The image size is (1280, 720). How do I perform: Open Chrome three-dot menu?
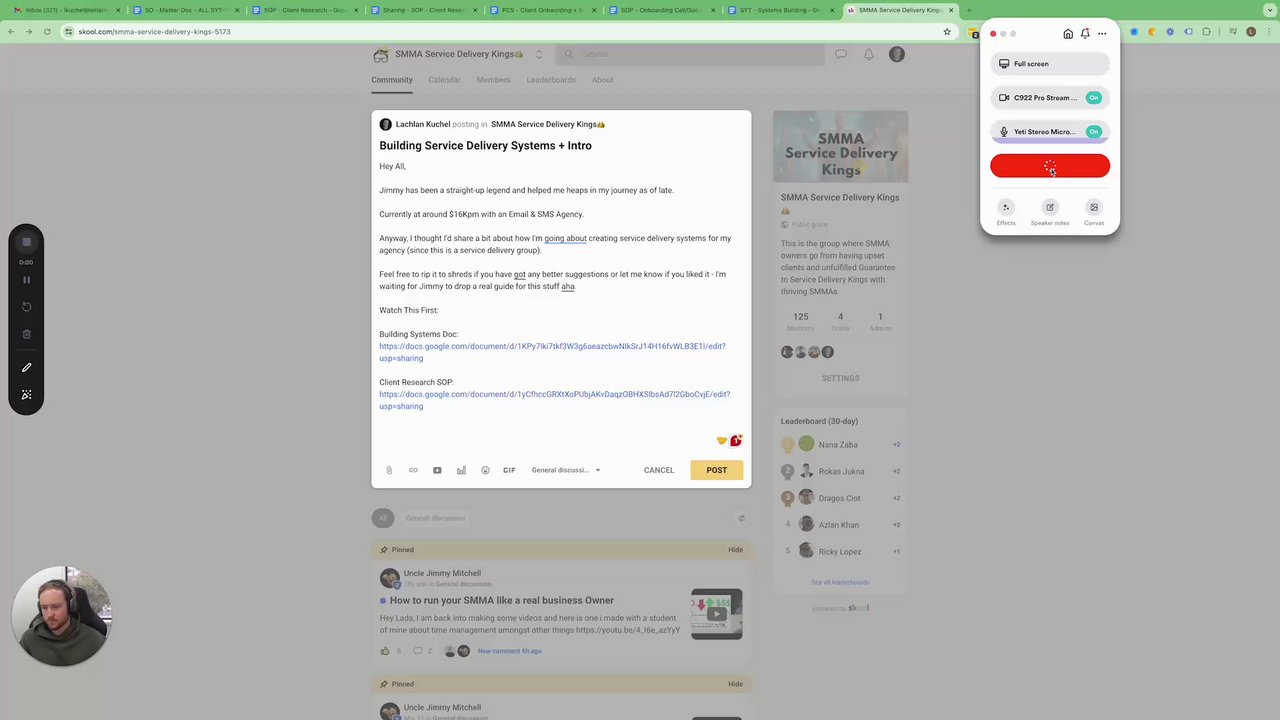1268,32
